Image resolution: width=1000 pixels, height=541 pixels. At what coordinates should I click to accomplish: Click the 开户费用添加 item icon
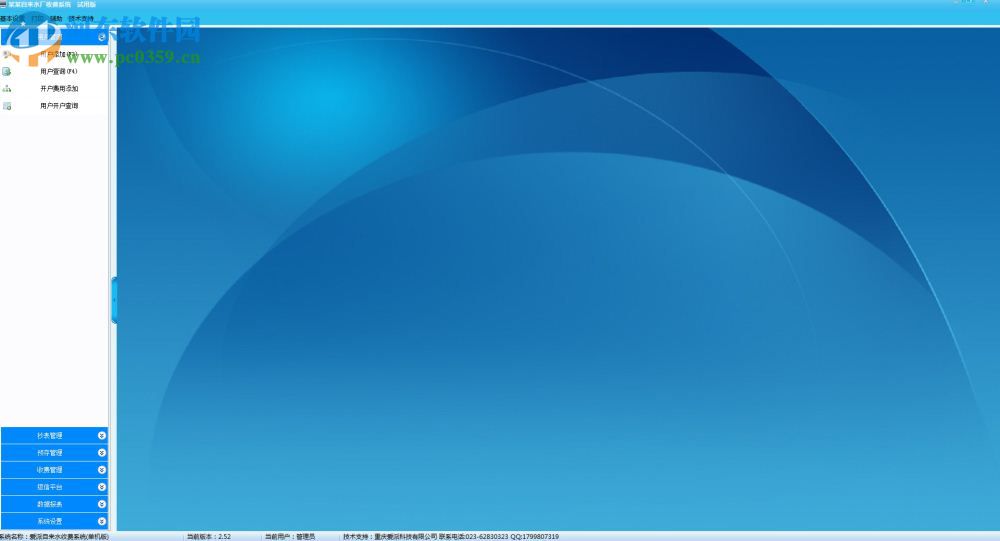pyautogui.click(x=7, y=89)
